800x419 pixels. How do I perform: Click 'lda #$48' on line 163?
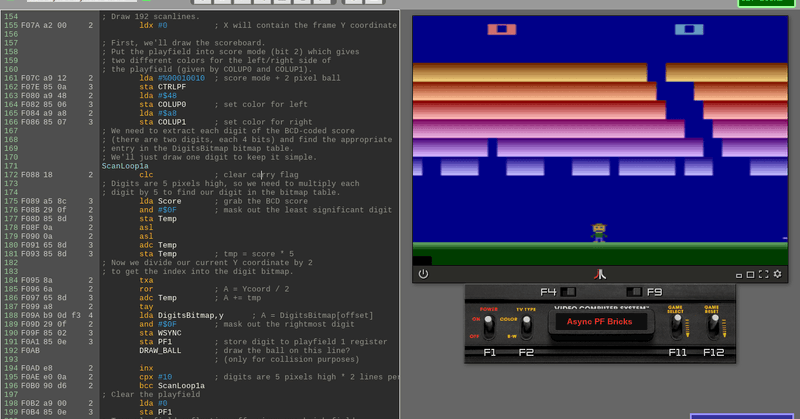click(x=158, y=95)
